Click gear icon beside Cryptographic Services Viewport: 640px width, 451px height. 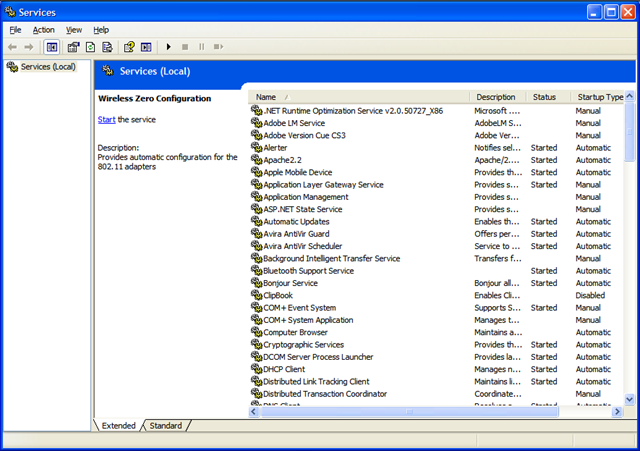click(x=256, y=344)
